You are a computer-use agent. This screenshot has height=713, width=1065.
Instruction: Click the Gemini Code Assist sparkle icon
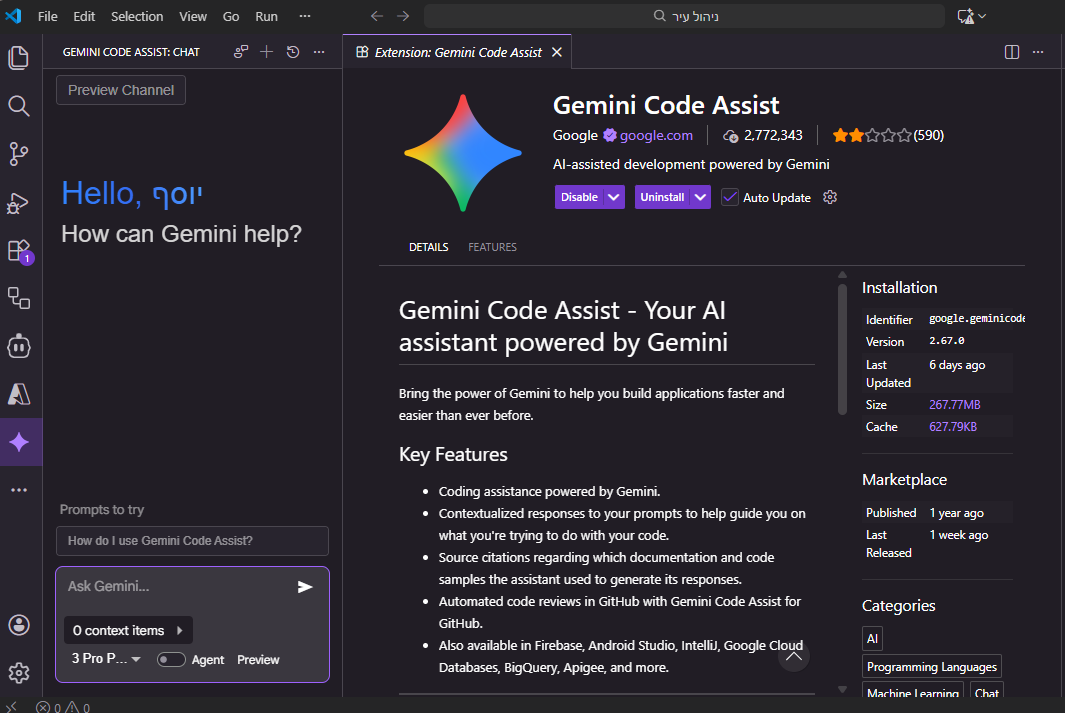tap(19, 442)
